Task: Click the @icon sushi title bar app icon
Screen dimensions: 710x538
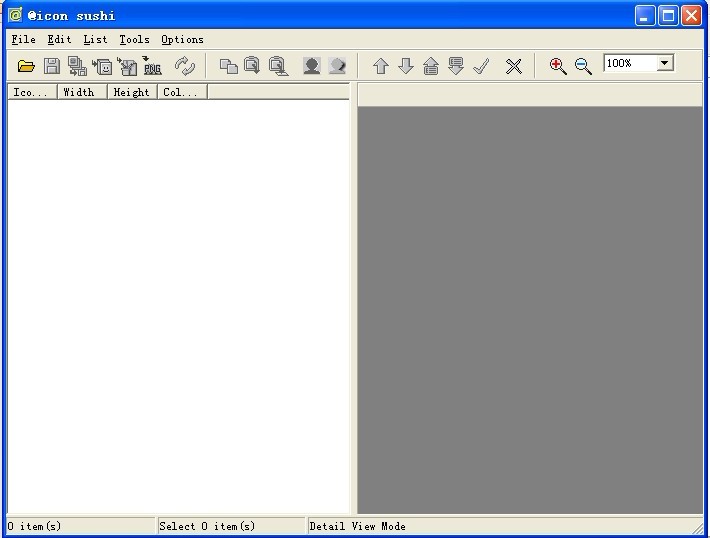Action: tap(15, 15)
